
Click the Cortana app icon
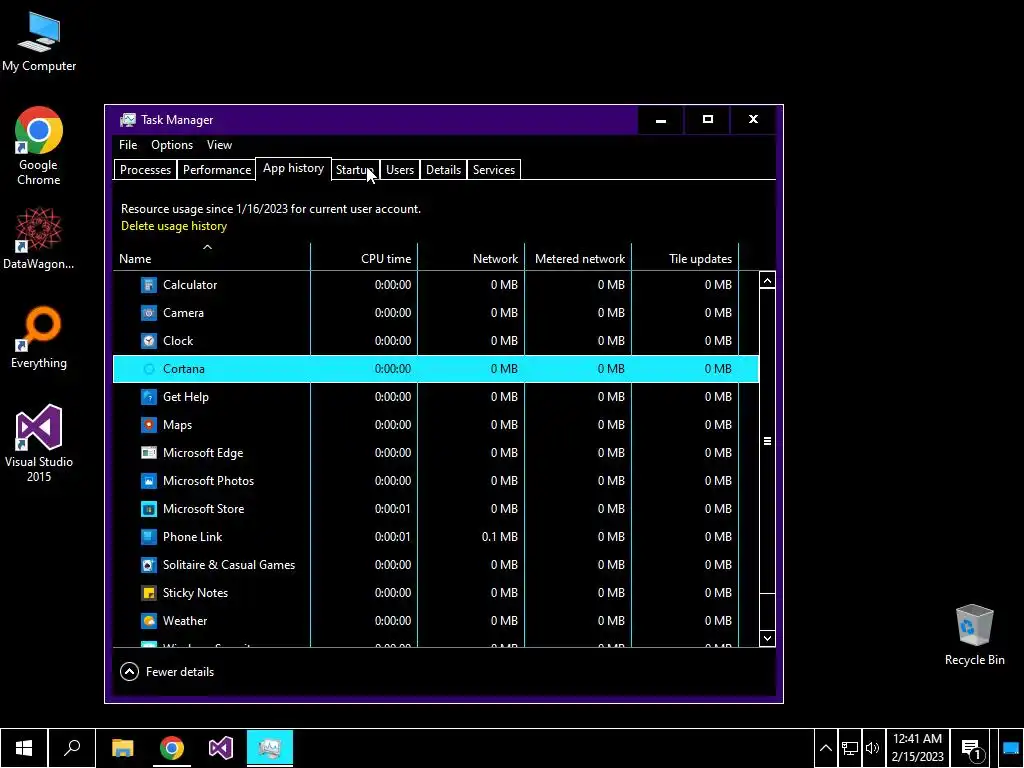click(149, 369)
